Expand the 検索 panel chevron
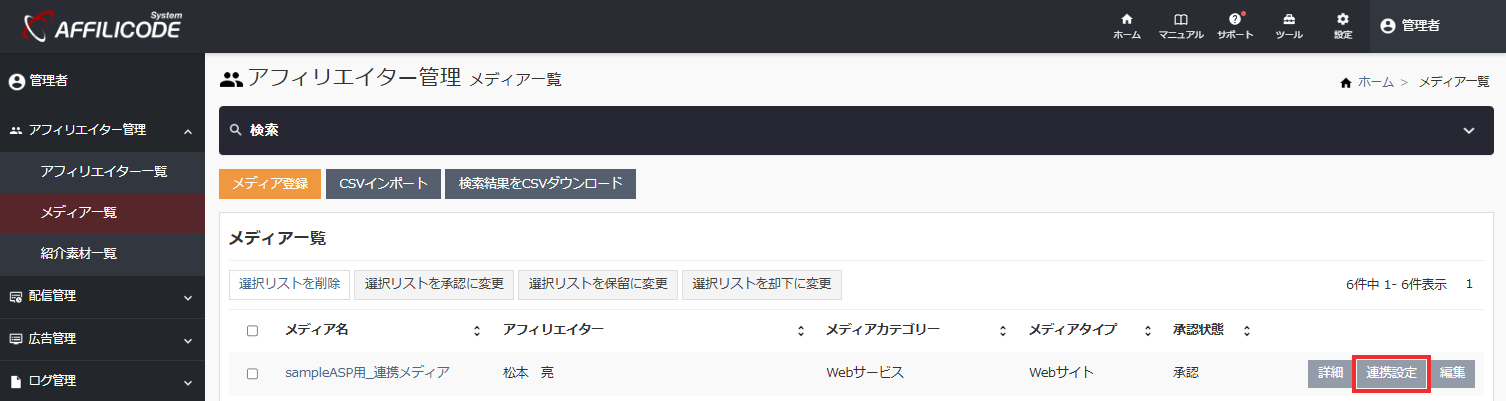 pyautogui.click(x=1468, y=130)
